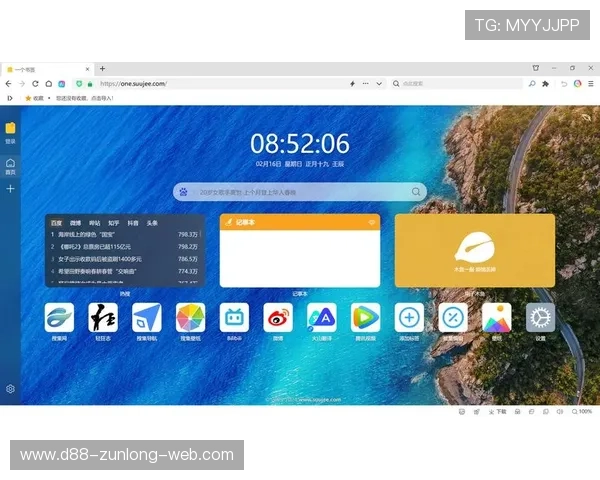Viewport: 600px width, 480px height.
Task: Open the first hot list item 798.3万
Action: [x=125, y=234]
